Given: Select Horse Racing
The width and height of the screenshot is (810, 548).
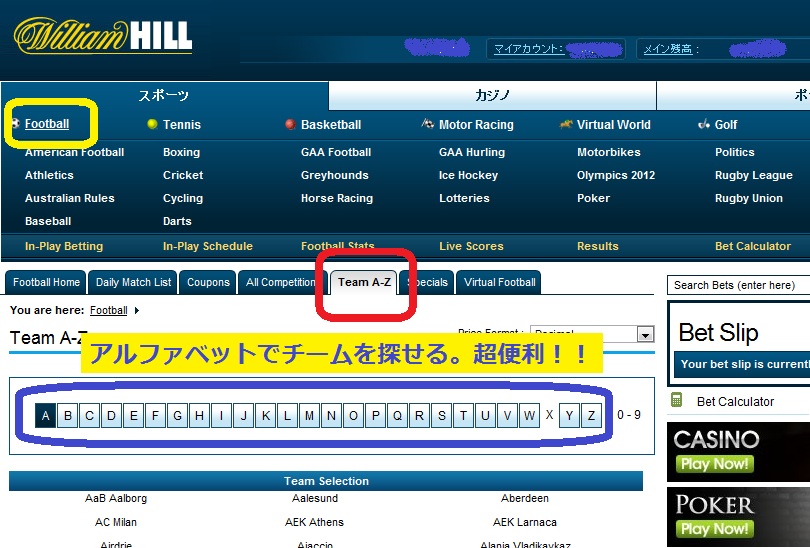Looking at the screenshot, I should coord(337,198).
